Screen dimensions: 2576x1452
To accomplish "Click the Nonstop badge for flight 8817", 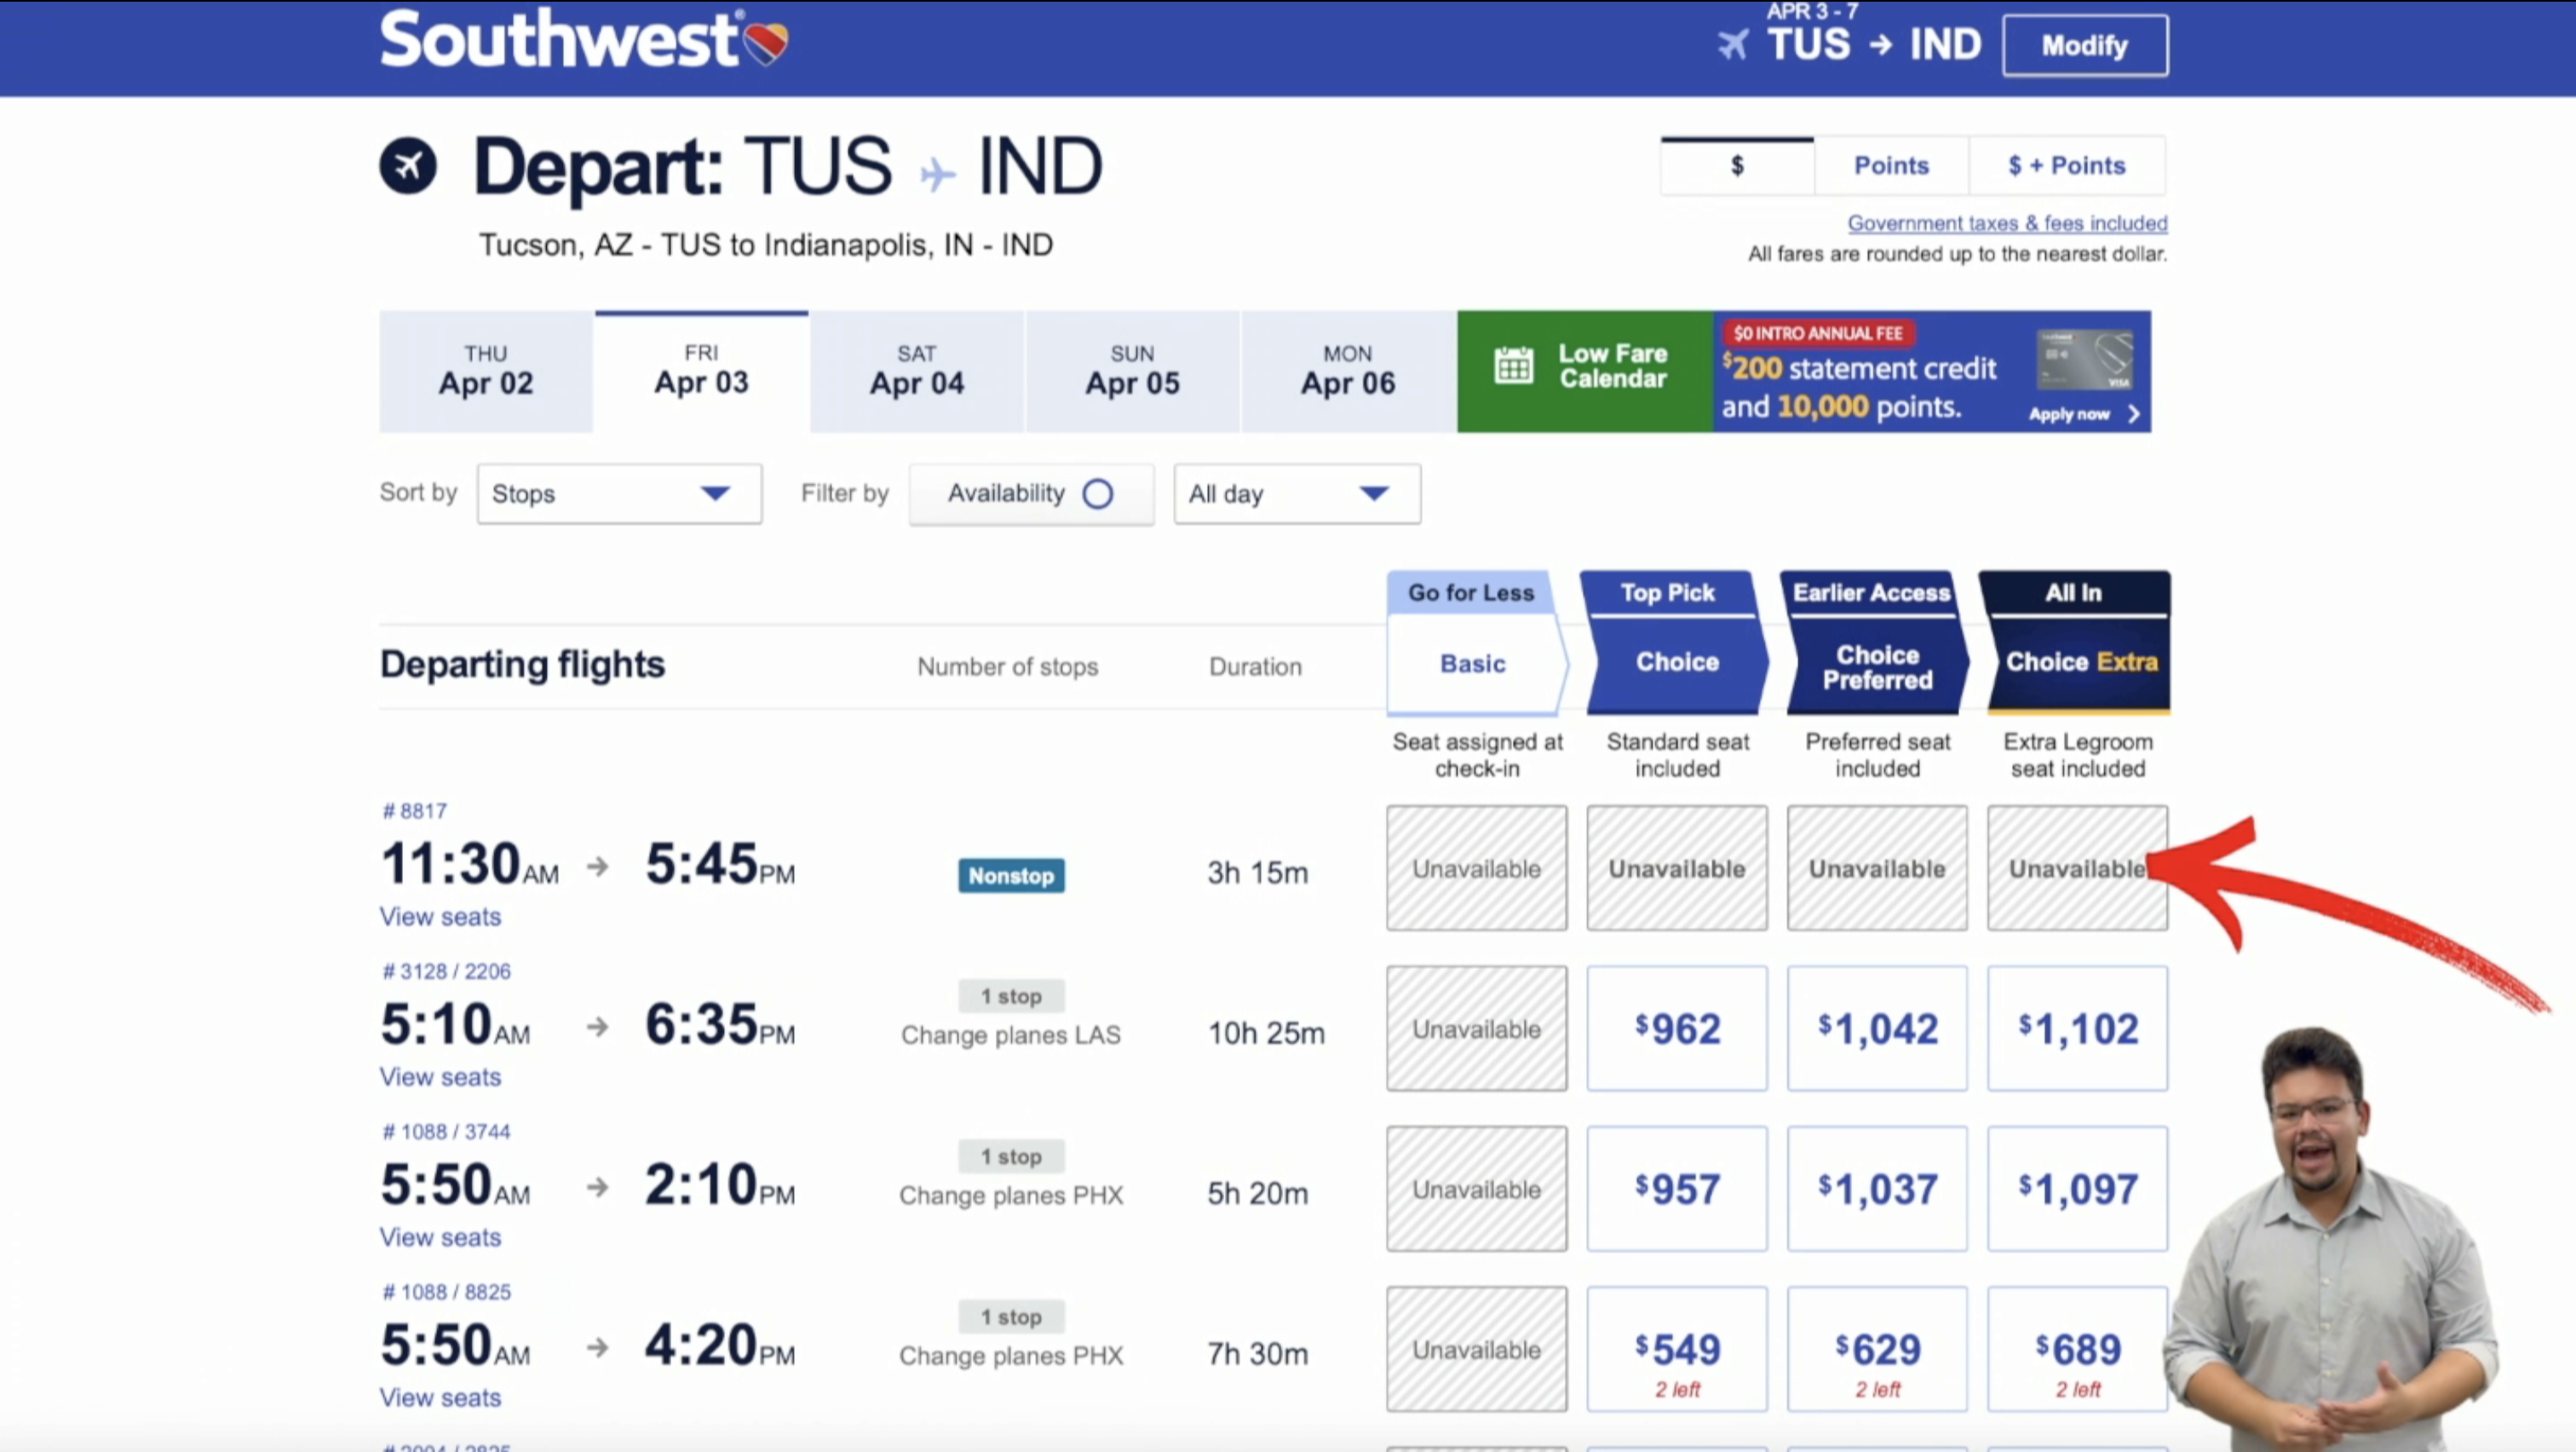I will pyautogui.click(x=1011, y=876).
